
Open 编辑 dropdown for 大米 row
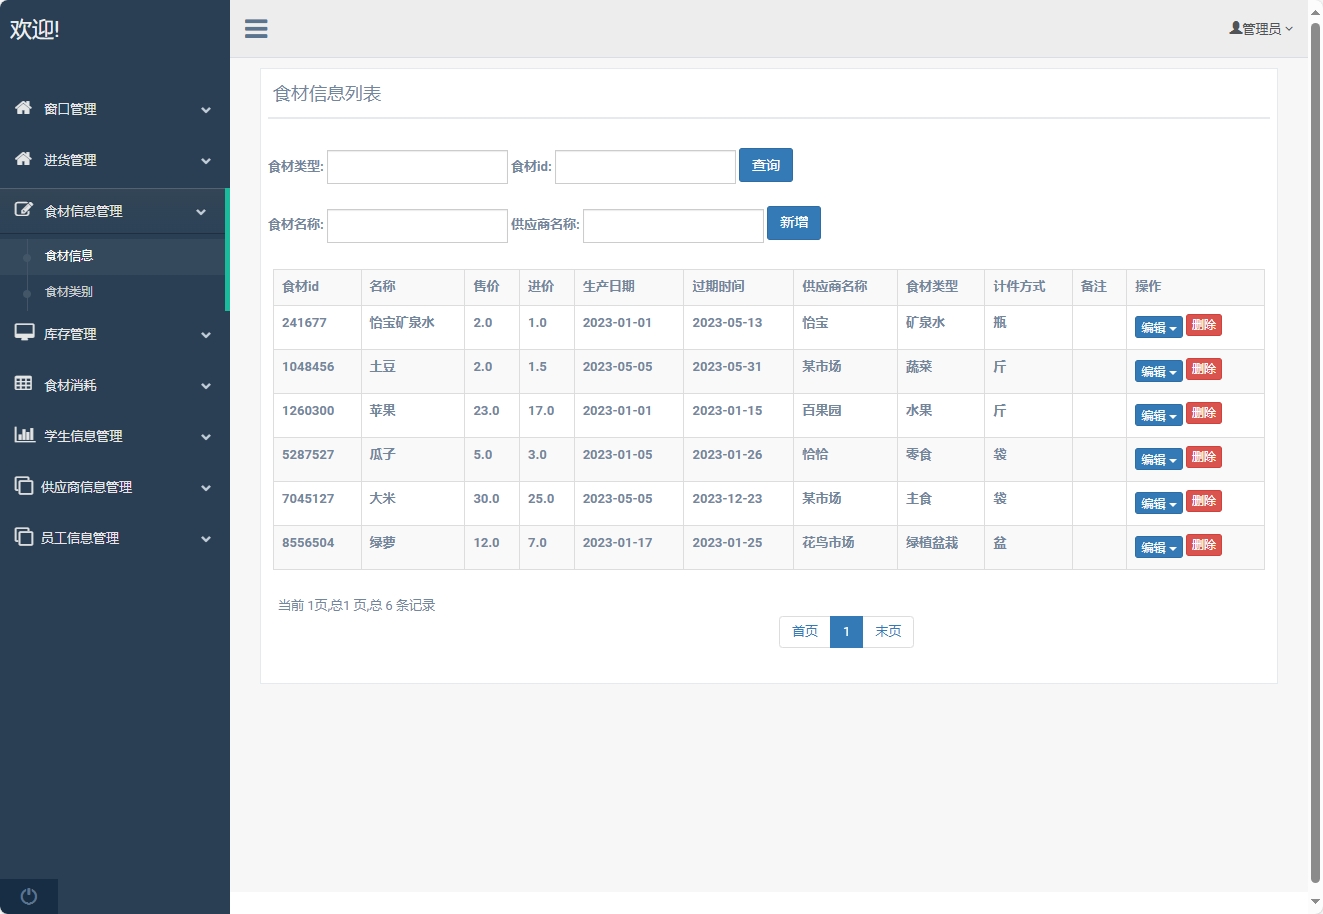[x=1158, y=503]
